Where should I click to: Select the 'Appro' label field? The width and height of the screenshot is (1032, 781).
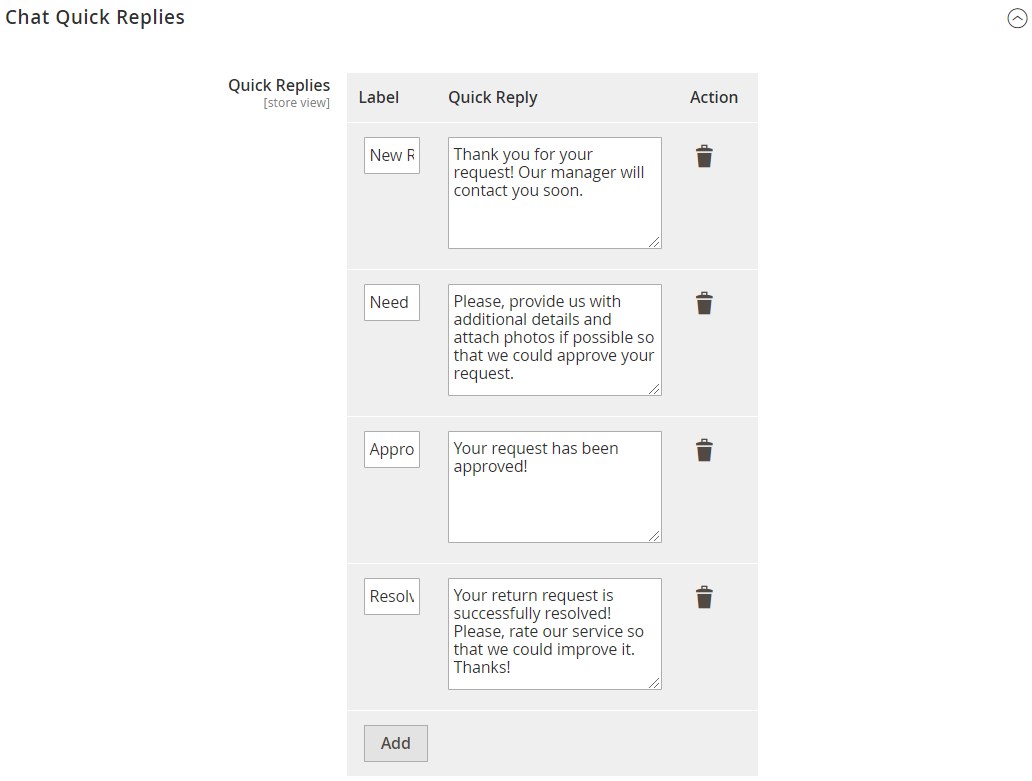coord(392,449)
